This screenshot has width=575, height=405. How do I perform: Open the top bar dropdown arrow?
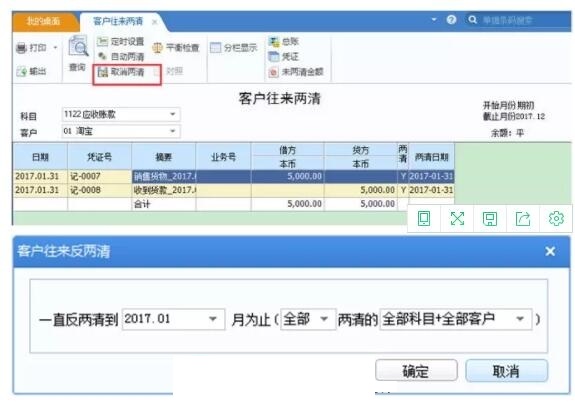point(434,19)
